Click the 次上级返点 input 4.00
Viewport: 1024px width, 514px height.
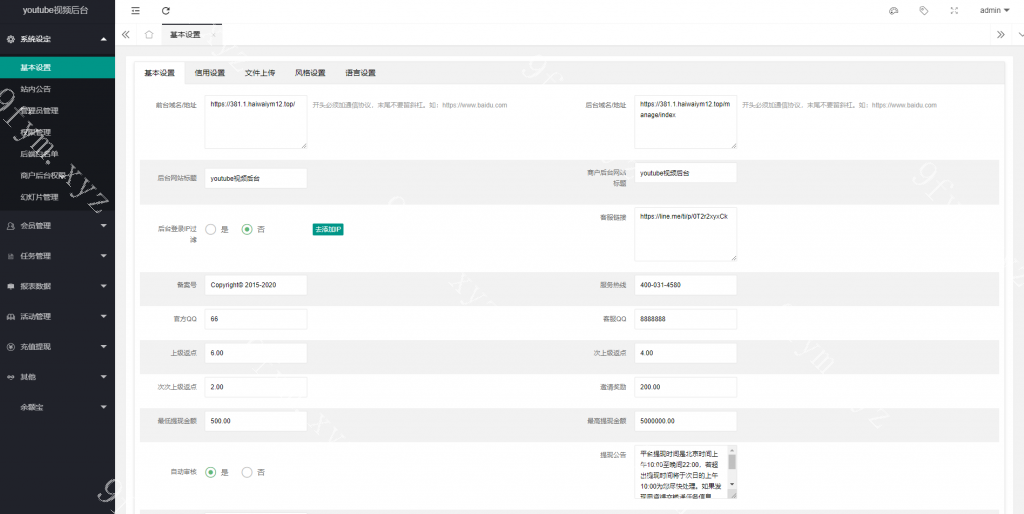(x=686, y=353)
